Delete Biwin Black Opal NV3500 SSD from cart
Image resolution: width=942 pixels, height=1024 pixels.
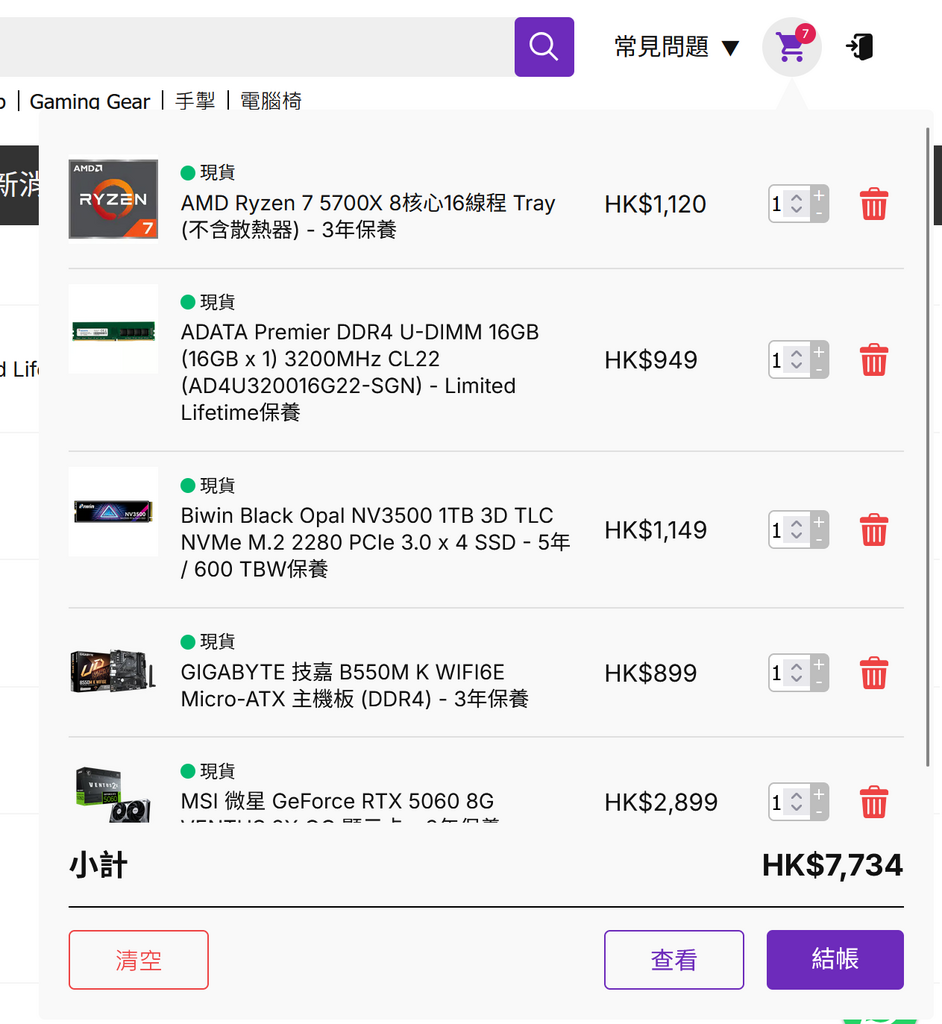click(873, 530)
